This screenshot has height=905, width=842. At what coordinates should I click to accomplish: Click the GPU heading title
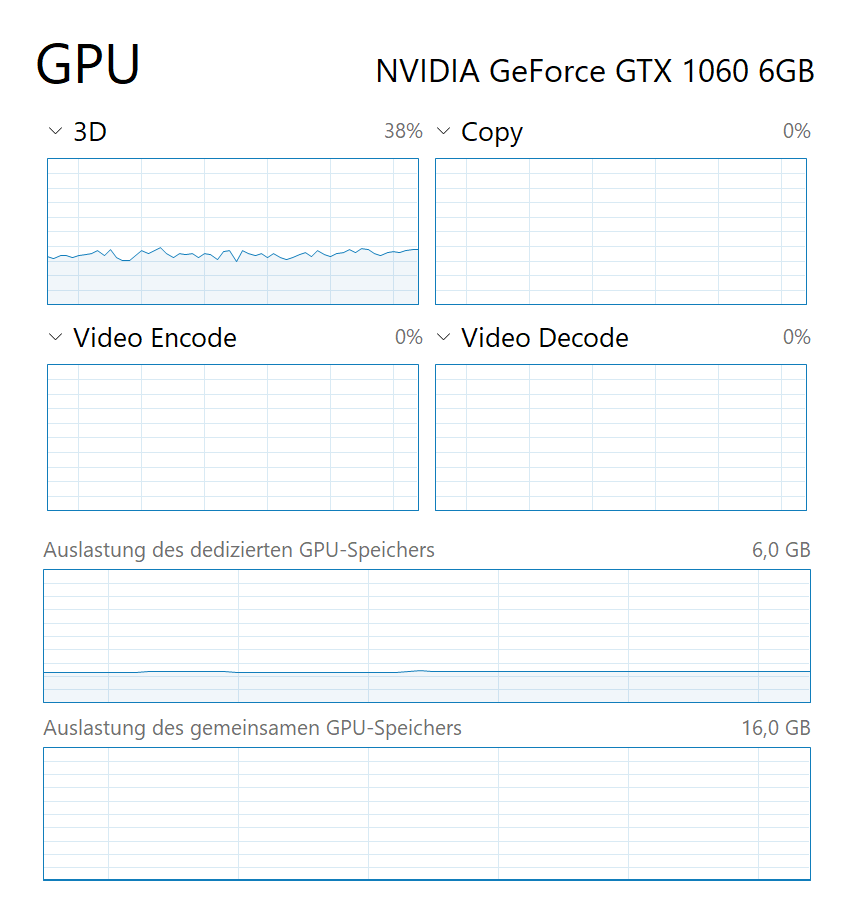click(x=88, y=63)
